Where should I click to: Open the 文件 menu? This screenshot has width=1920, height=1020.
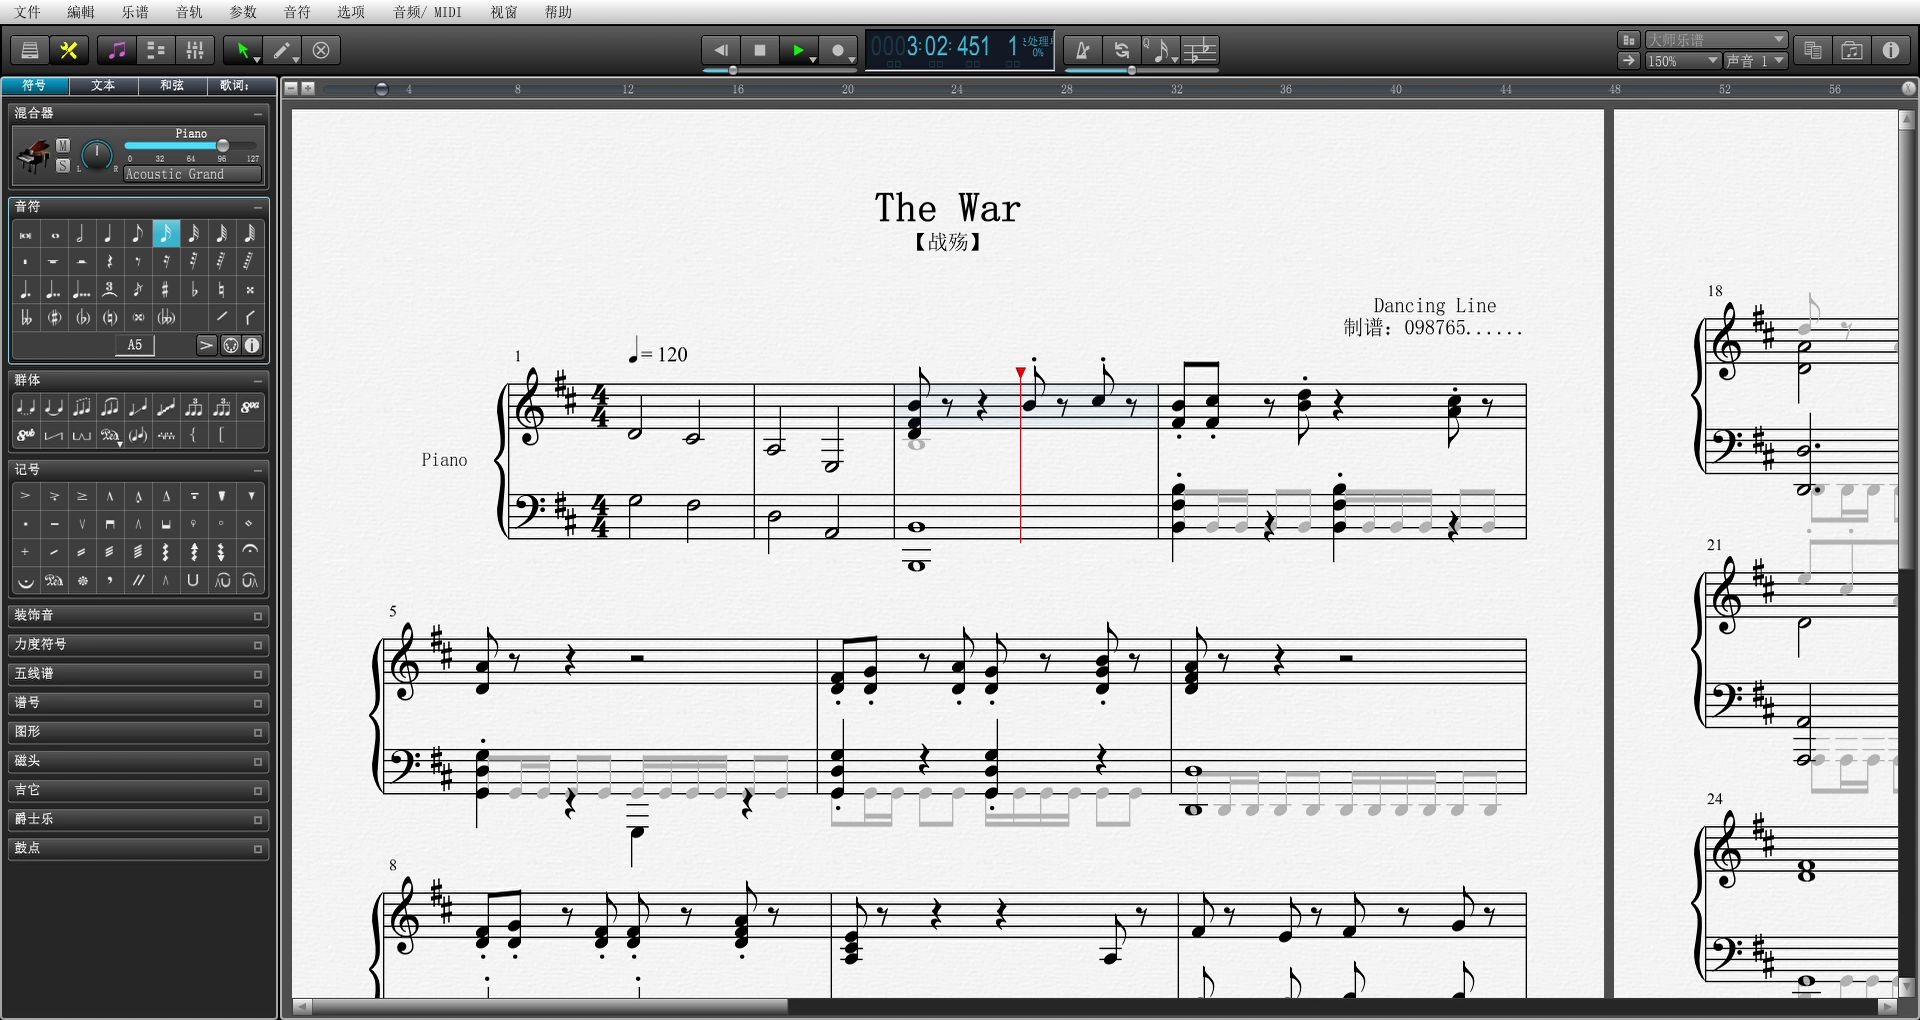click(x=28, y=12)
